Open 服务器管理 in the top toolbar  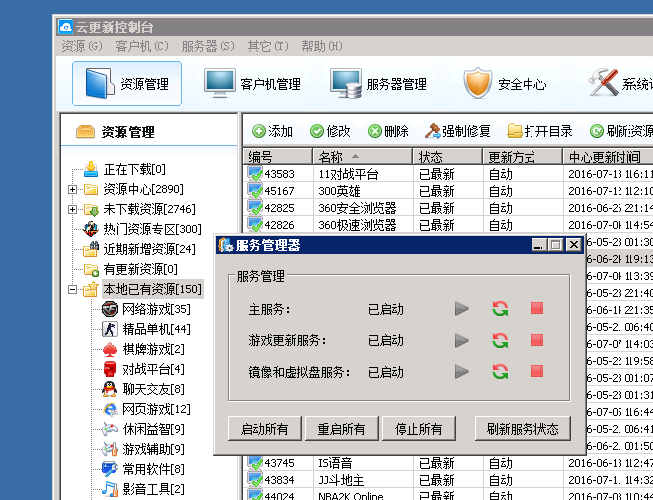click(379, 84)
